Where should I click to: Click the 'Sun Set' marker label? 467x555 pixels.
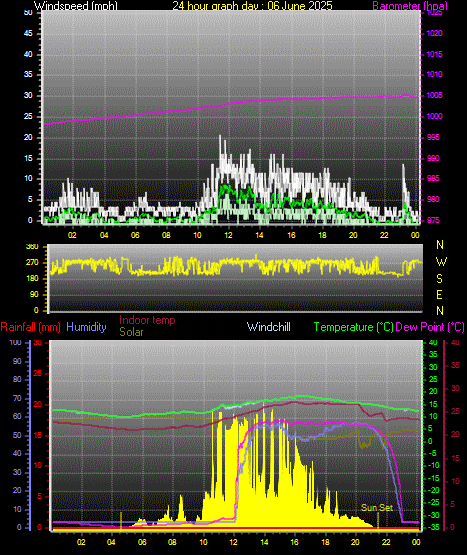click(377, 508)
